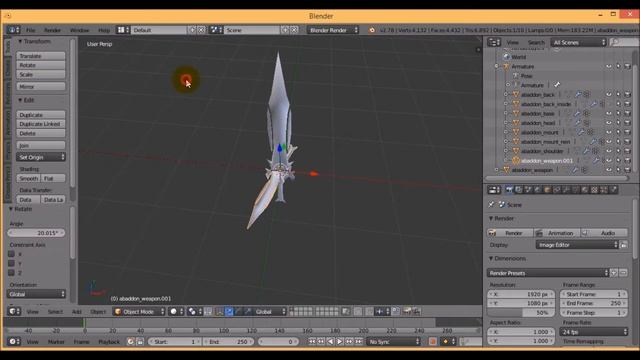Open the Render menu in top header
The height and width of the screenshot is (360, 640).
pos(52,30)
